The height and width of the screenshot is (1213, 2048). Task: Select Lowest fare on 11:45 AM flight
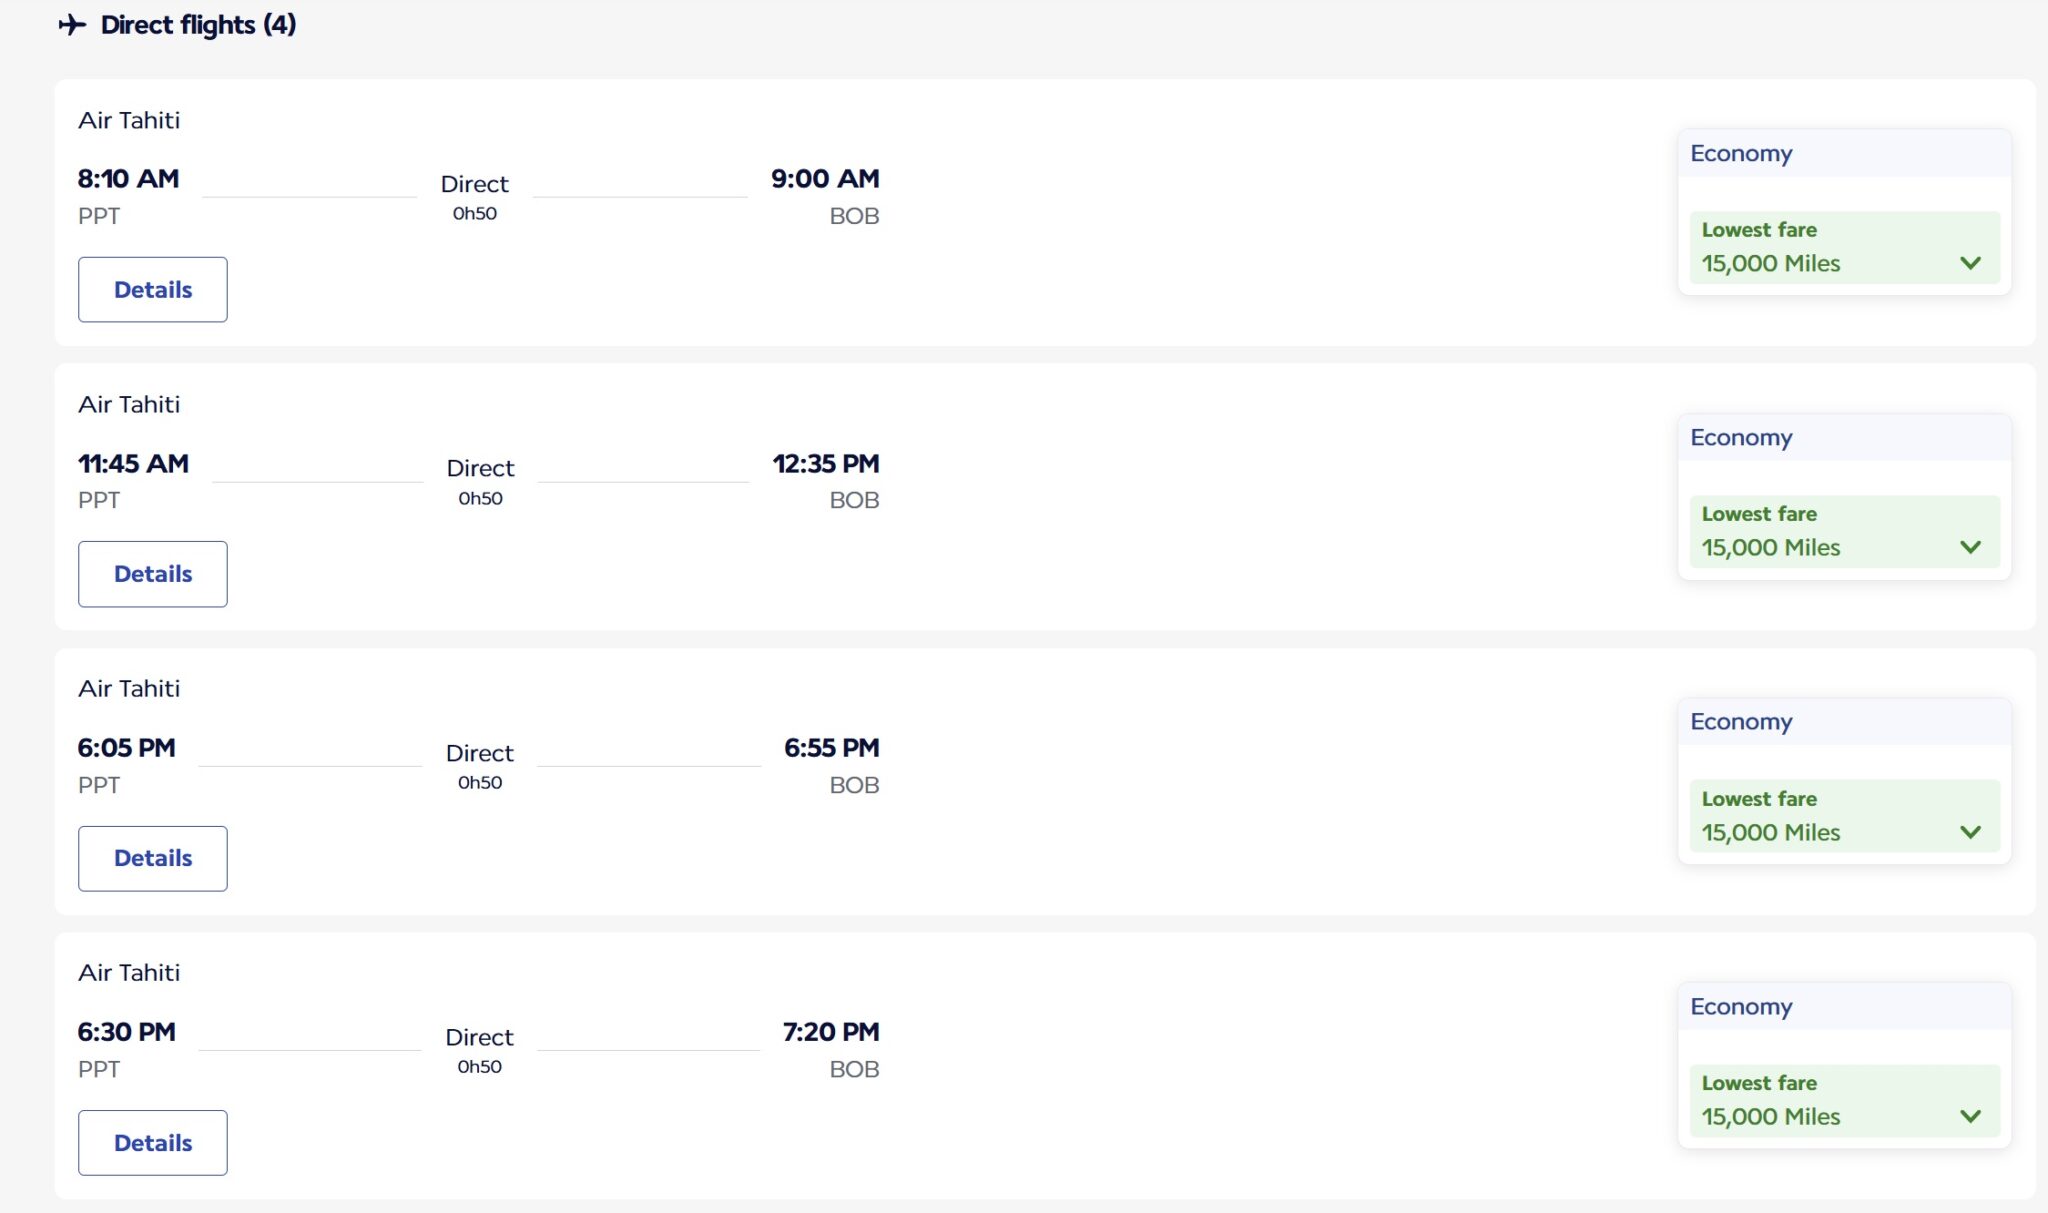click(1844, 532)
